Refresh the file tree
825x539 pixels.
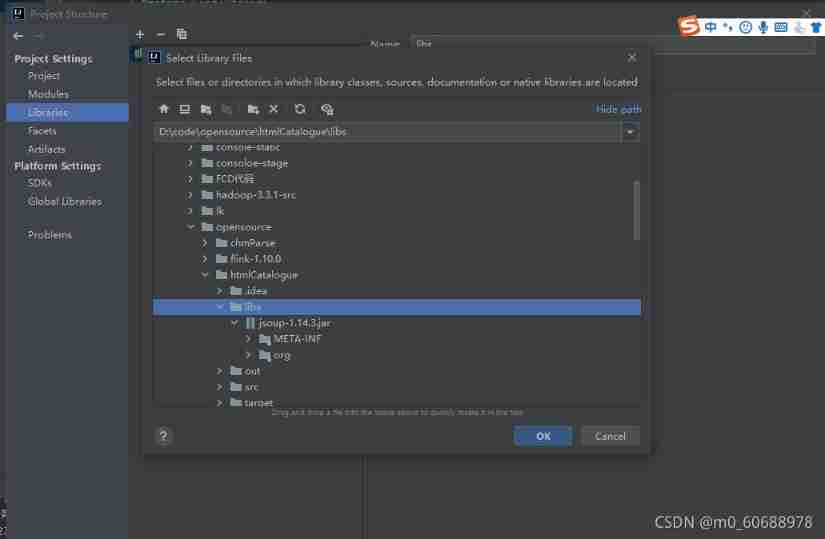(300, 109)
